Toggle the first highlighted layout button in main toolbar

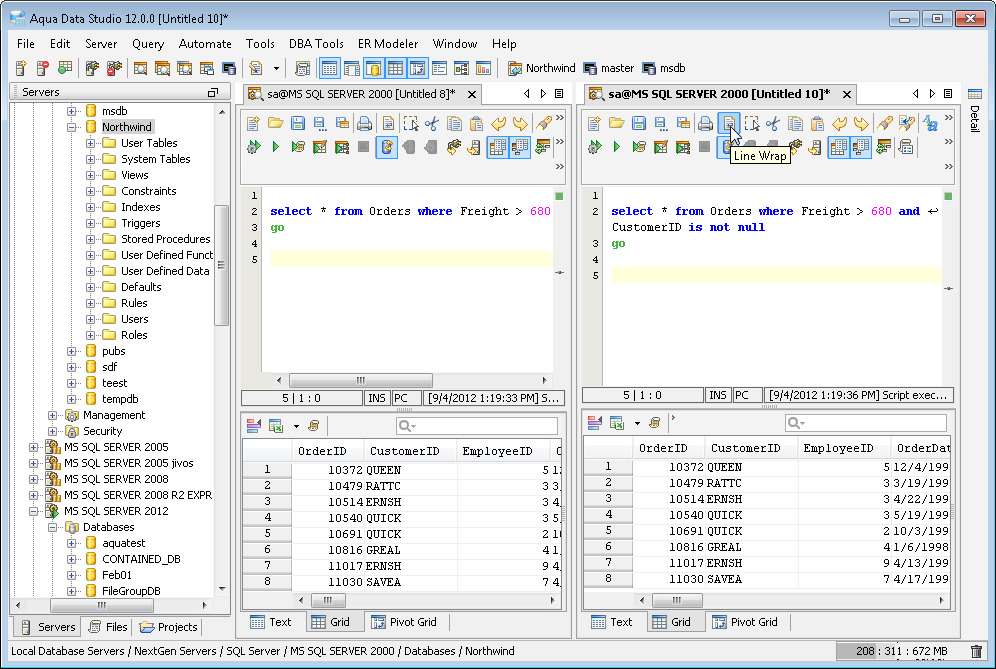329,68
